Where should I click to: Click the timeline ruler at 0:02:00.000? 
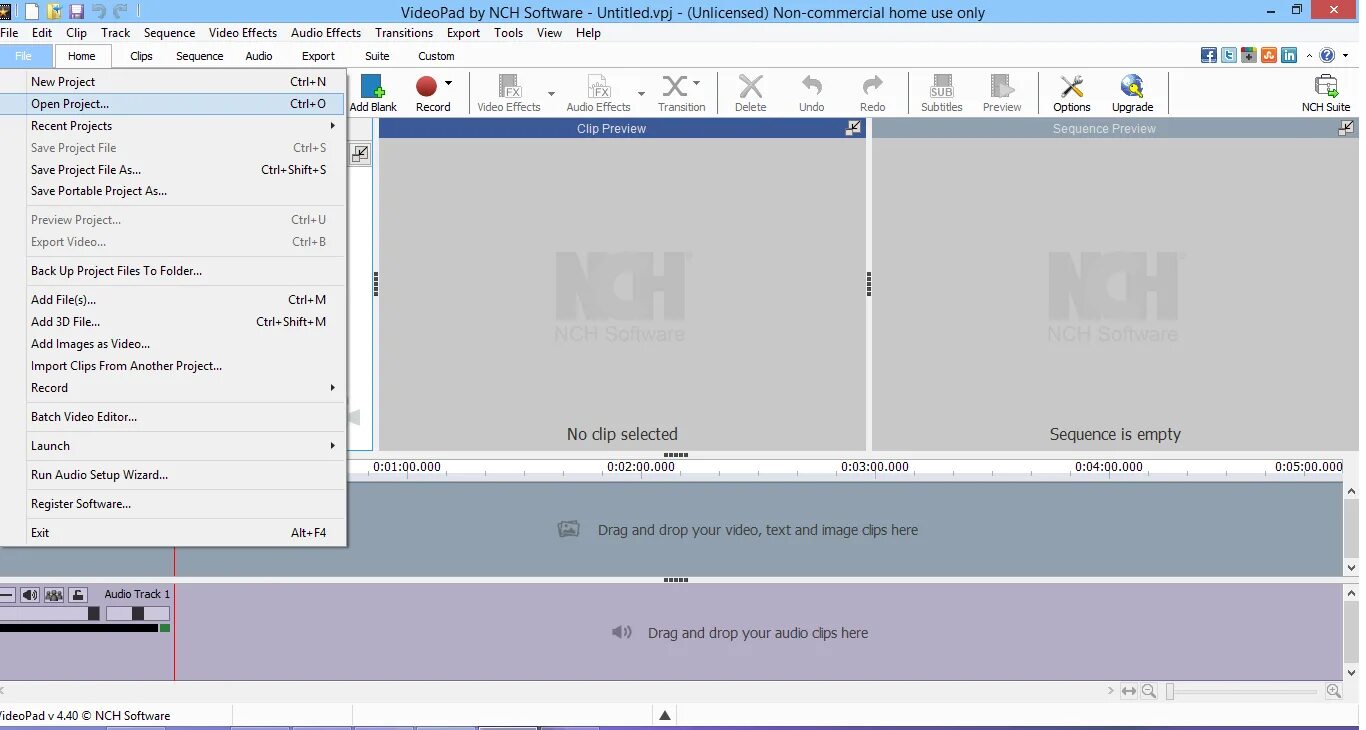click(x=641, y=467)
